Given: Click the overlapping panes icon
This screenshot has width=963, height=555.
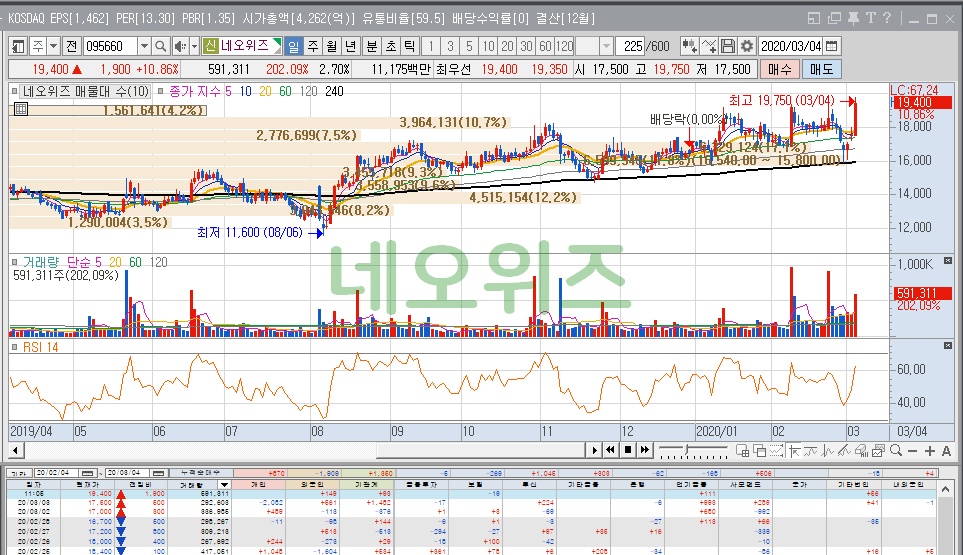Looking at the screenshot, I should click(x=760, y=451).
